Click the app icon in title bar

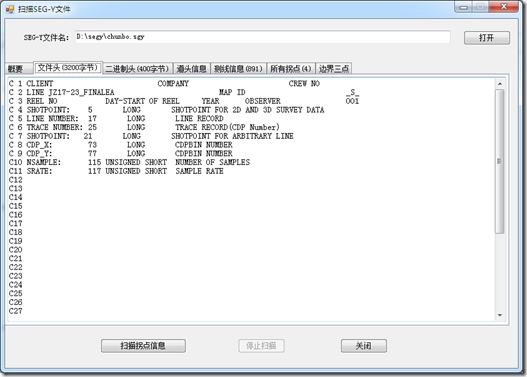[10, 9]
